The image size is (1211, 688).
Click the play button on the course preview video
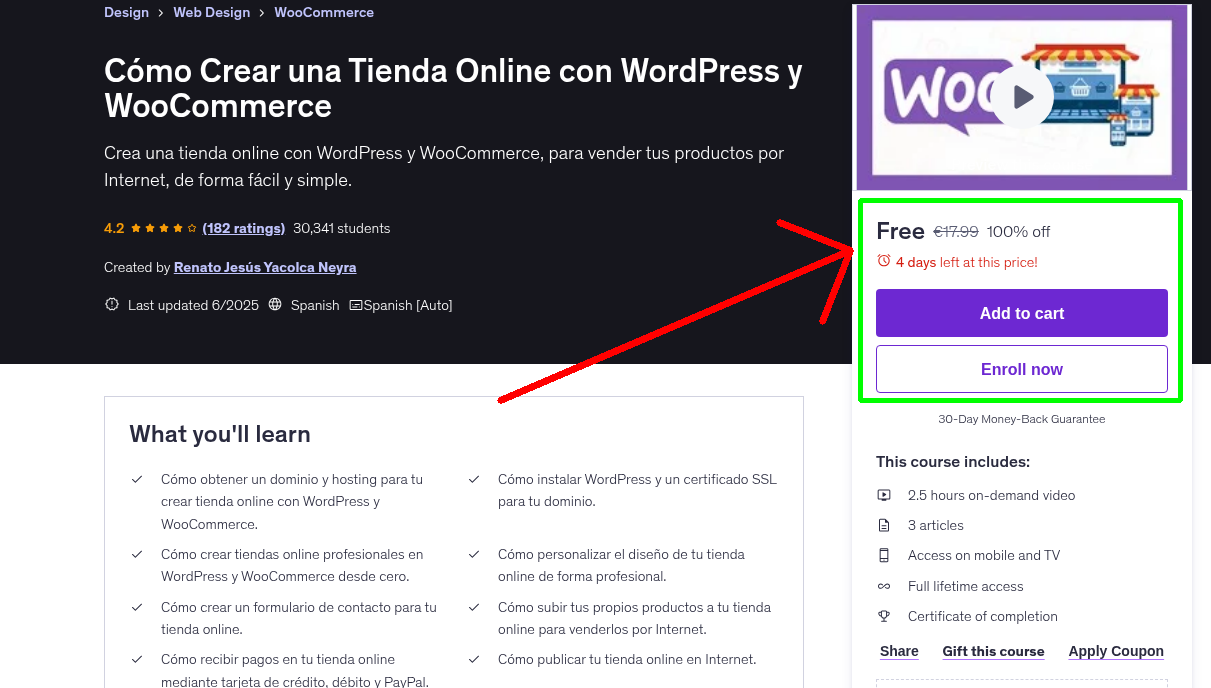pyautogui.click(x=1021, y=96)
